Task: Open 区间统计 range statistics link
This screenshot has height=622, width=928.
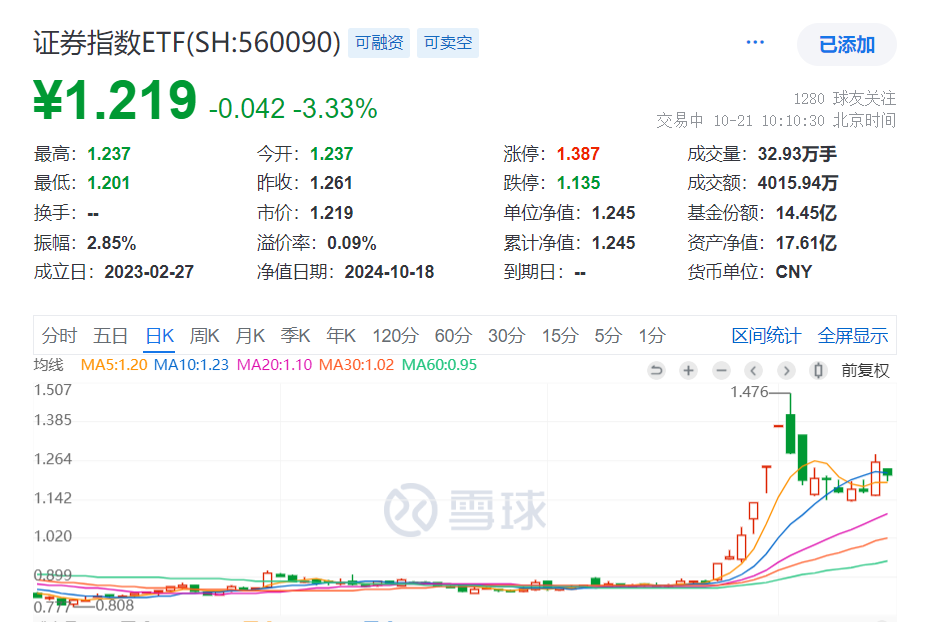Action: pyautogui.click(x=766, y=336)
